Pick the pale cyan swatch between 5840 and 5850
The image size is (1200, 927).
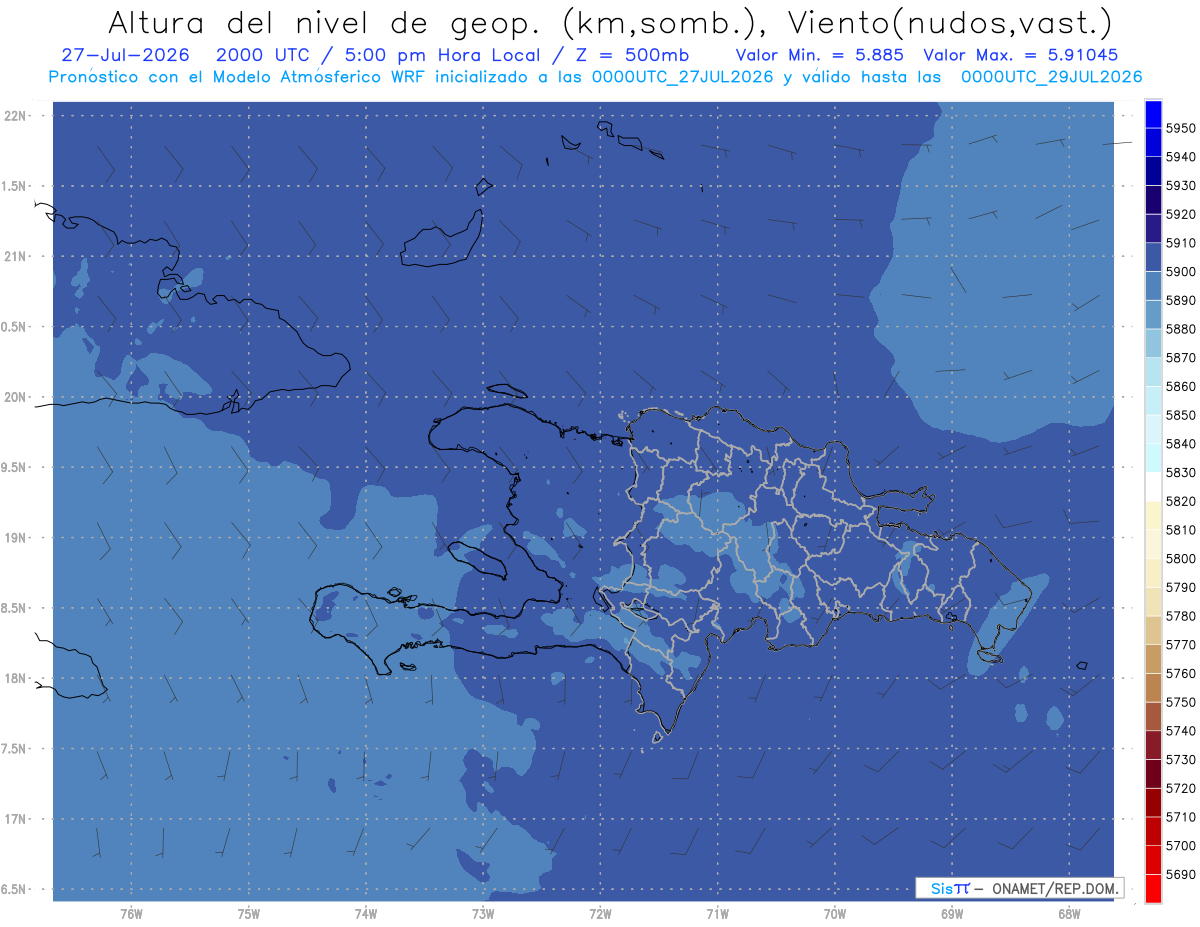[x=1153, y=429]
